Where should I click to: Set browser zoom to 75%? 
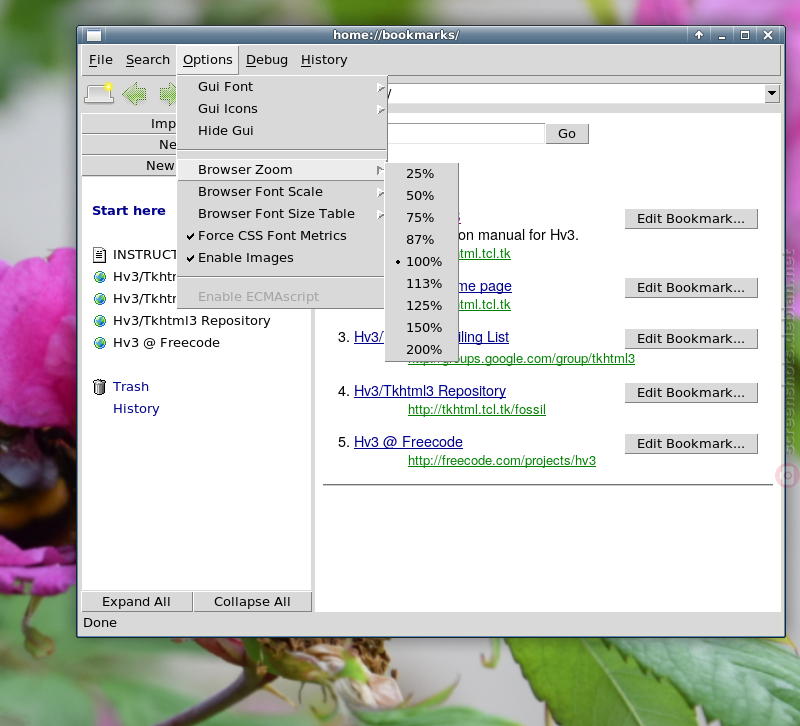pyautogui.click(x=421, y=218)
